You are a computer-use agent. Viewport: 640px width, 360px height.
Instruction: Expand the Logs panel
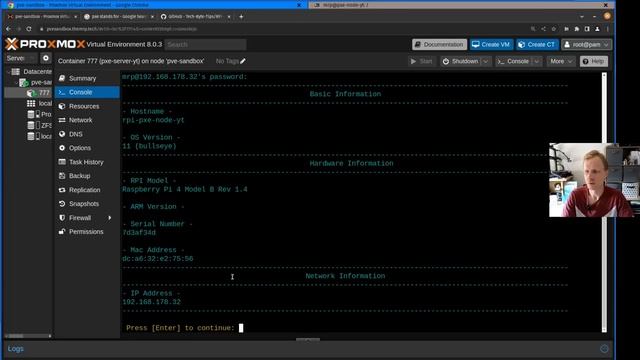point(16,349)
